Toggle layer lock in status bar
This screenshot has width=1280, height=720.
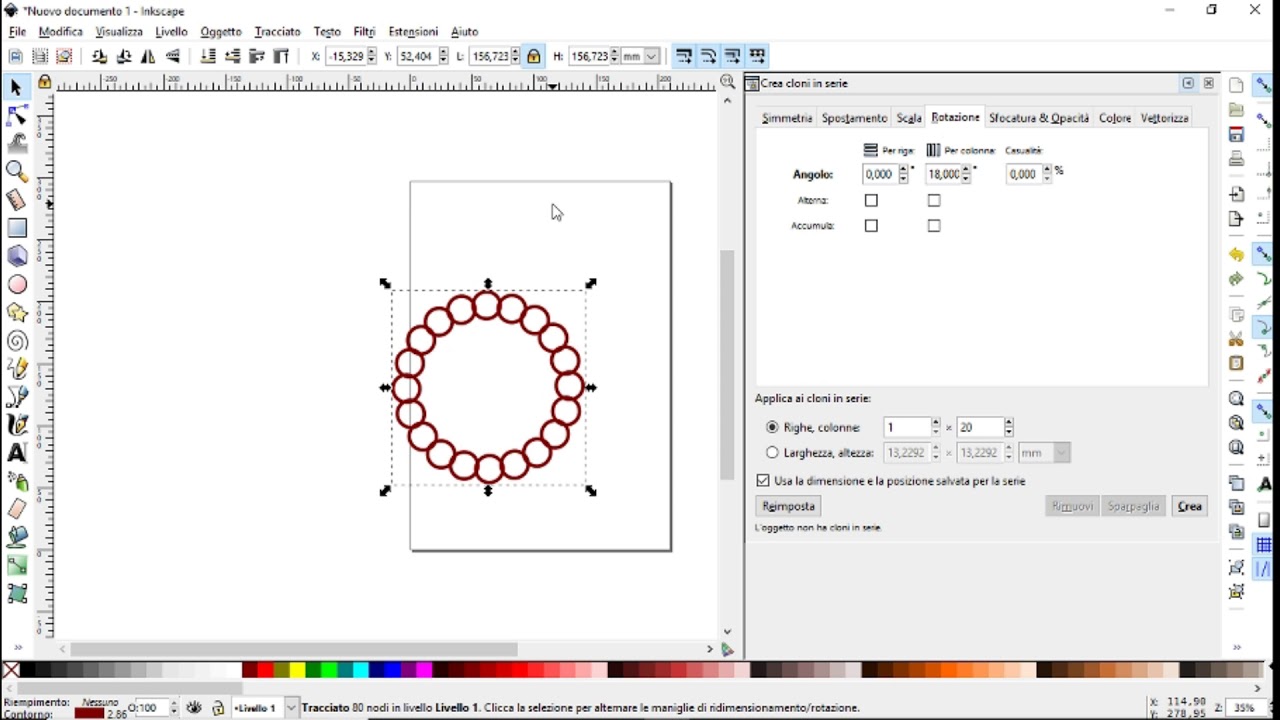[x=218, y=708]
